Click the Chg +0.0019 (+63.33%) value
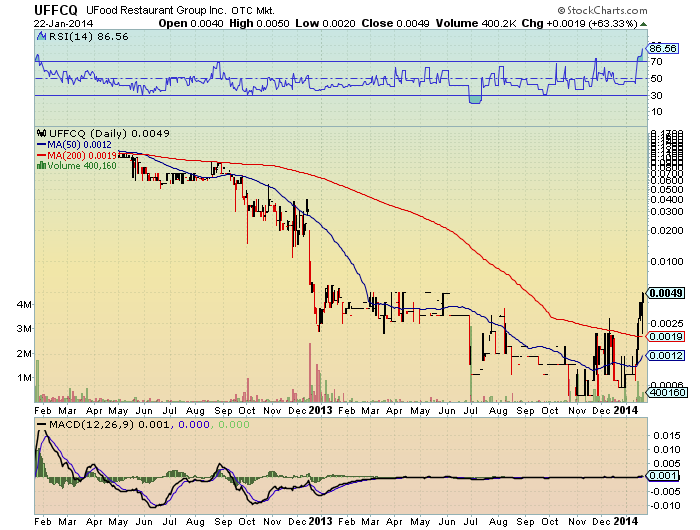Screen dimensions: 700x530 579,24
